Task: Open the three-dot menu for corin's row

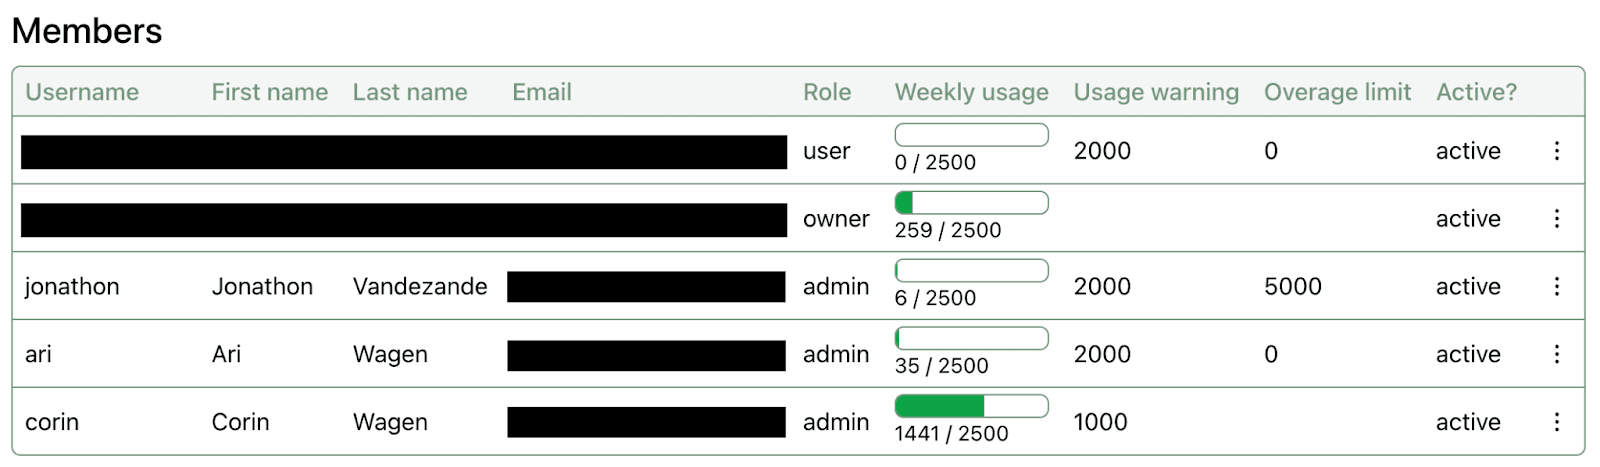Action: coord(1556,422)
